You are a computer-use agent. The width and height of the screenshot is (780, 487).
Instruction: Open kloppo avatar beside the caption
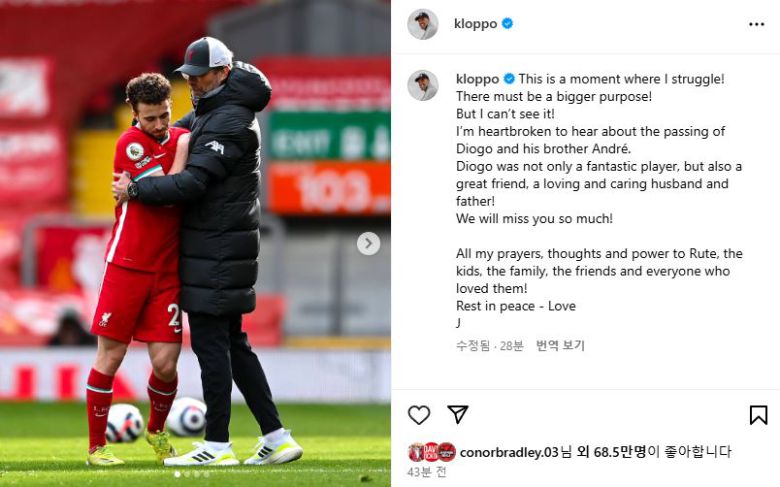coord(423,85)
